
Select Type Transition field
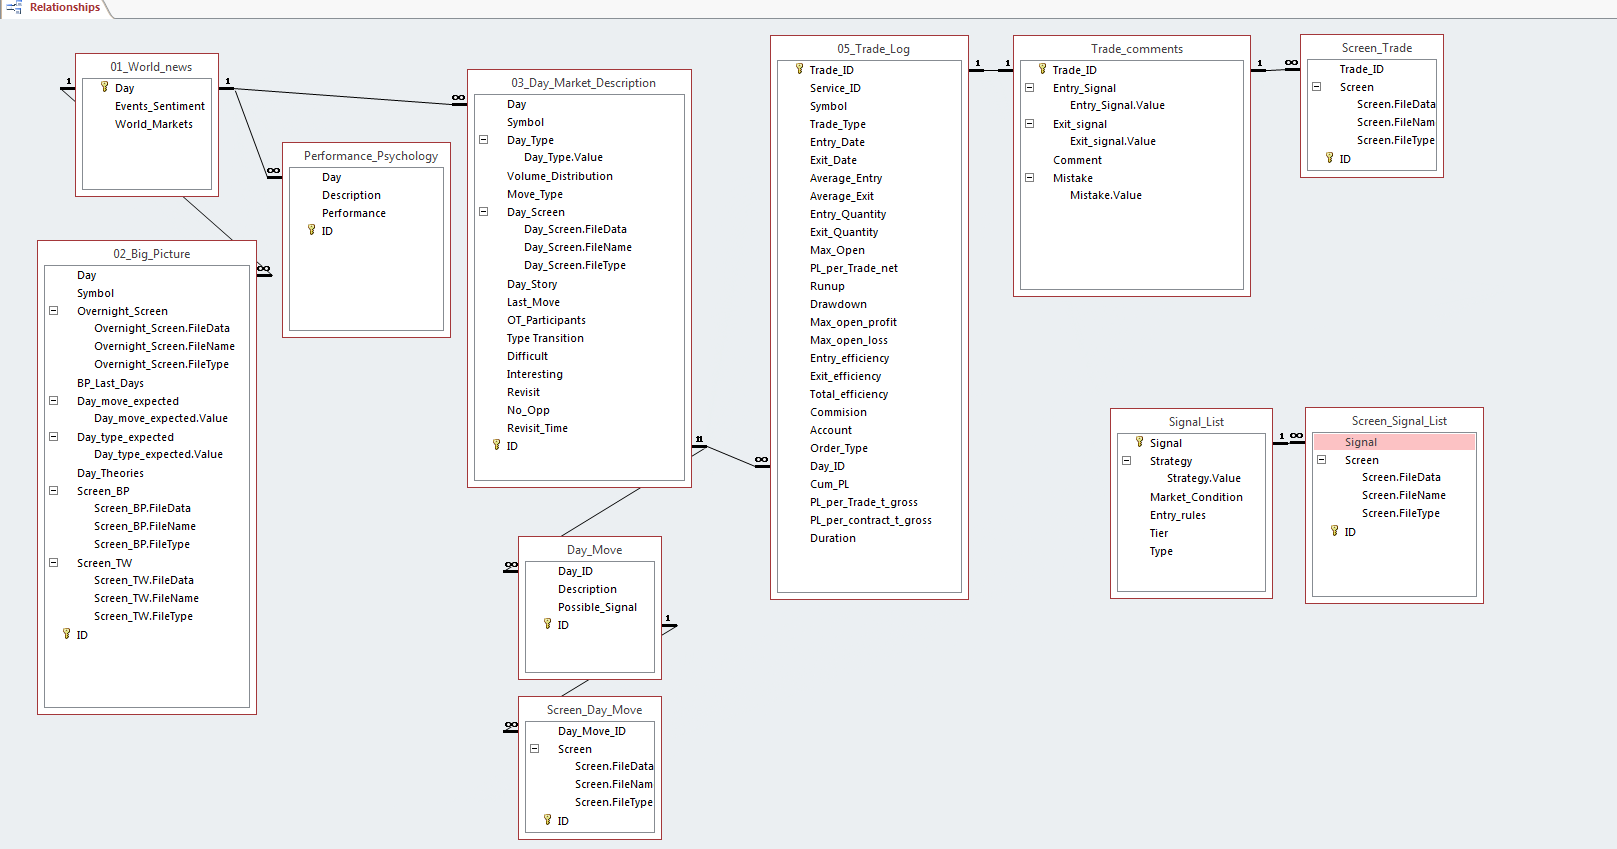pos(545,338)
